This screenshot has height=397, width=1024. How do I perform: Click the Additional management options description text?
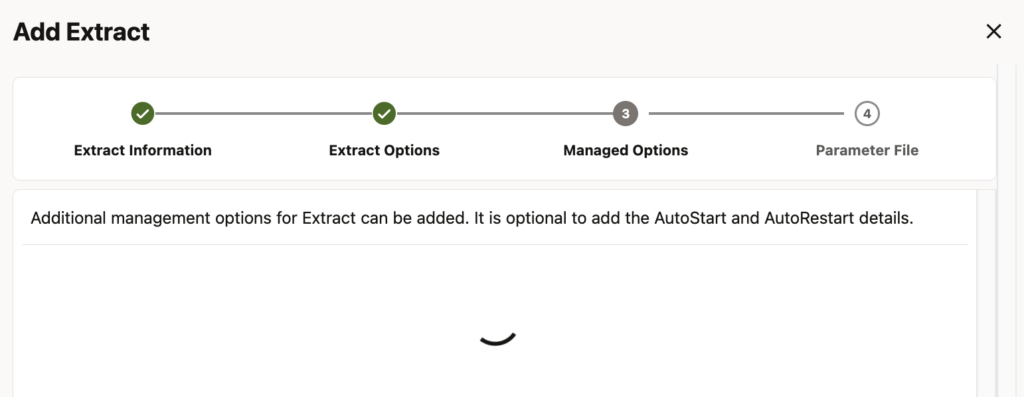point(472,218)
